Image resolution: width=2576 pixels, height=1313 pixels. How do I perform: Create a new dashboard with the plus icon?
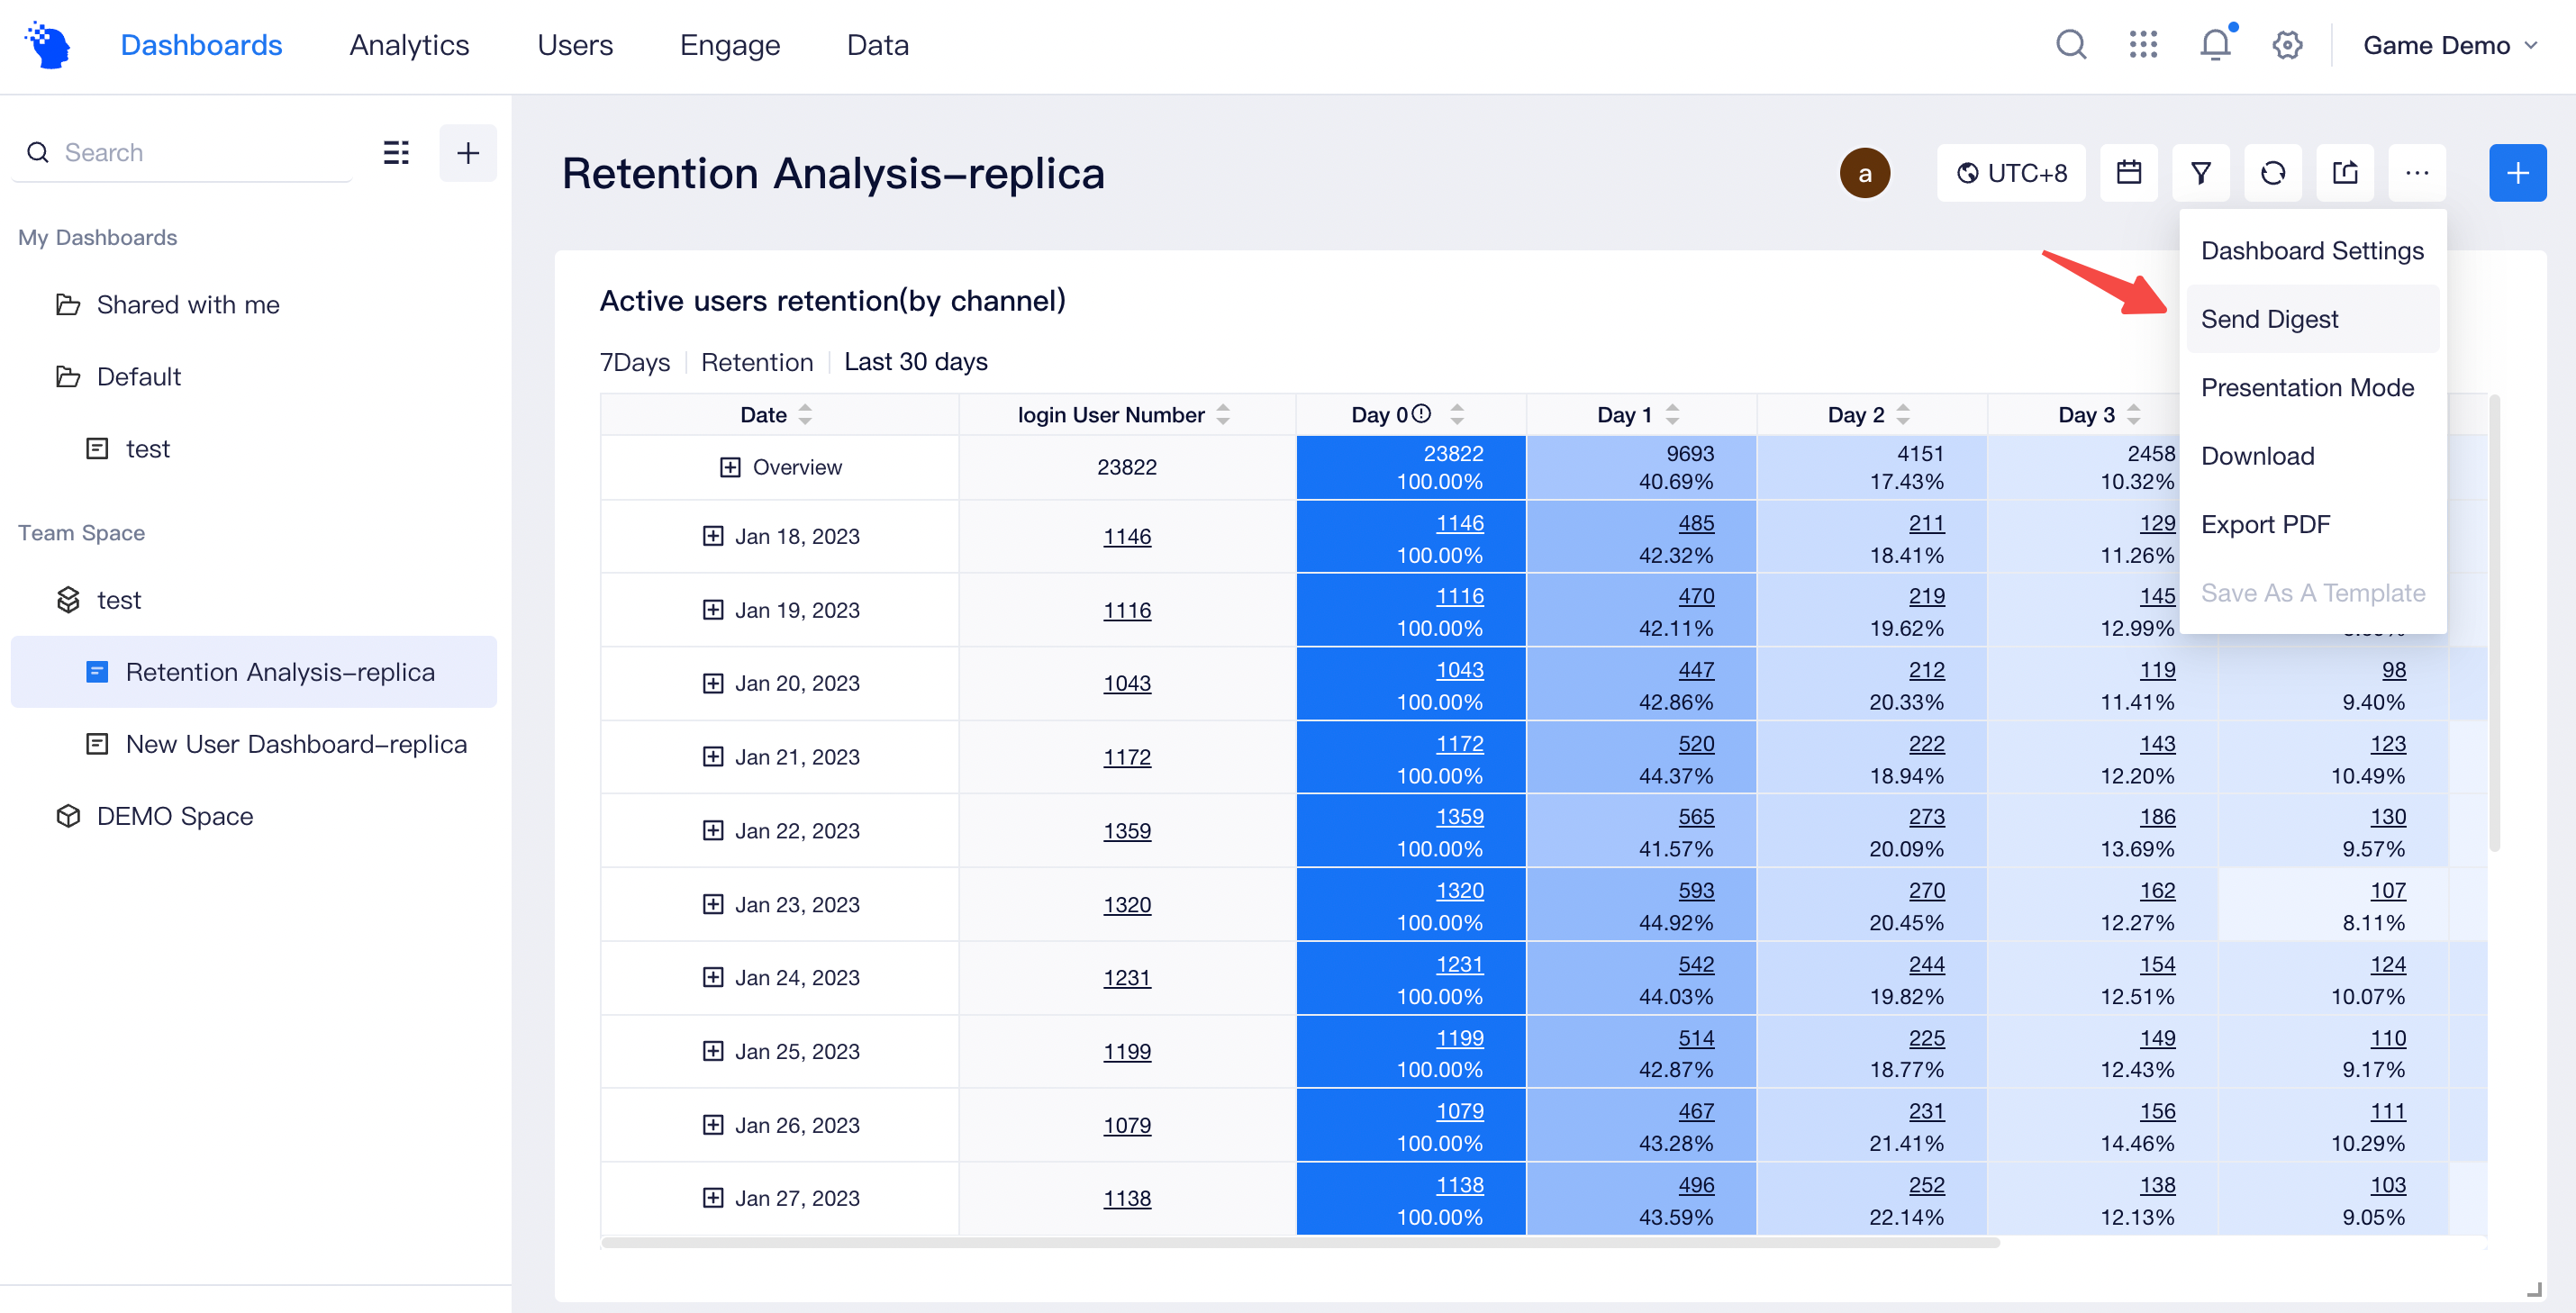coord(467,152)
